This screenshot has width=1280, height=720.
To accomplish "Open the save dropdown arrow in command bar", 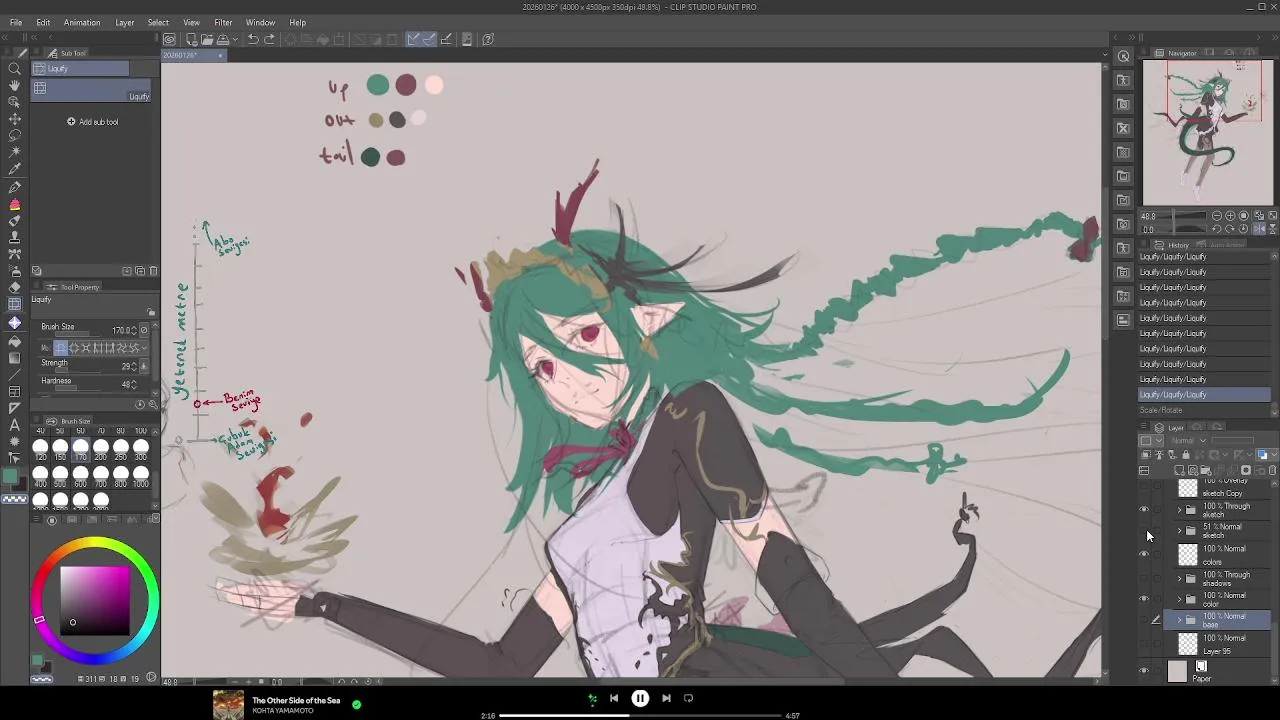I will tap(235, 39).
